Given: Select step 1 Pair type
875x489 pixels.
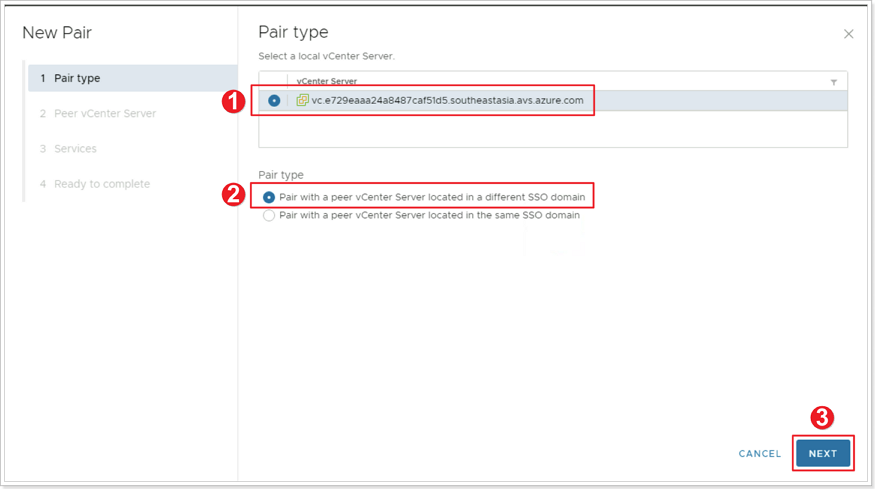Looking at the screenshot, I should (x=133, y=78).
